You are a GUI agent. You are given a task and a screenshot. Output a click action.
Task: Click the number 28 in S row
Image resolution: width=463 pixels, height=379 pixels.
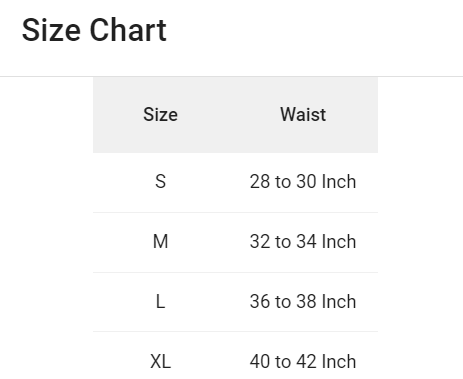(260, 182)
